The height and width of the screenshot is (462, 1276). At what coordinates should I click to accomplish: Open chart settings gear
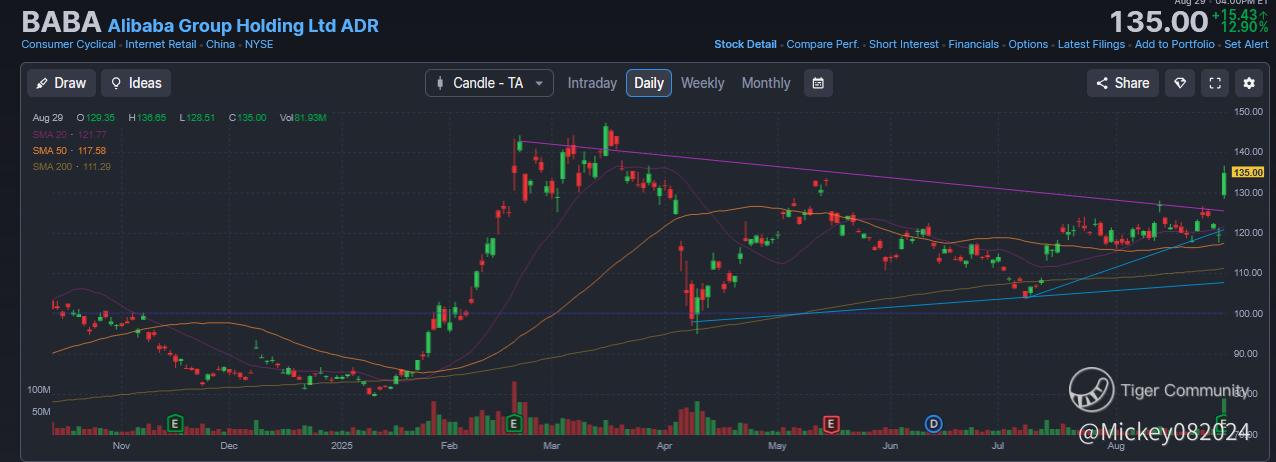(x=1249, y=83)
